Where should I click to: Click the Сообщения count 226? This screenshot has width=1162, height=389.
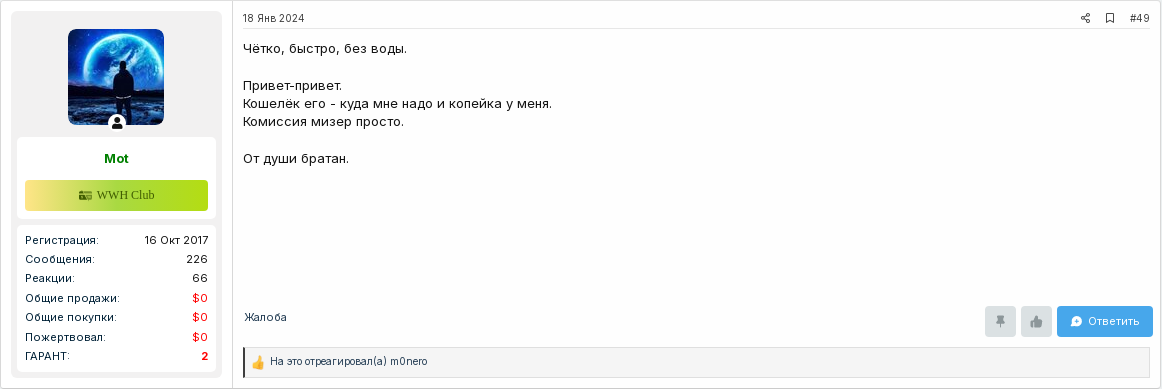[x=197, y=259]
